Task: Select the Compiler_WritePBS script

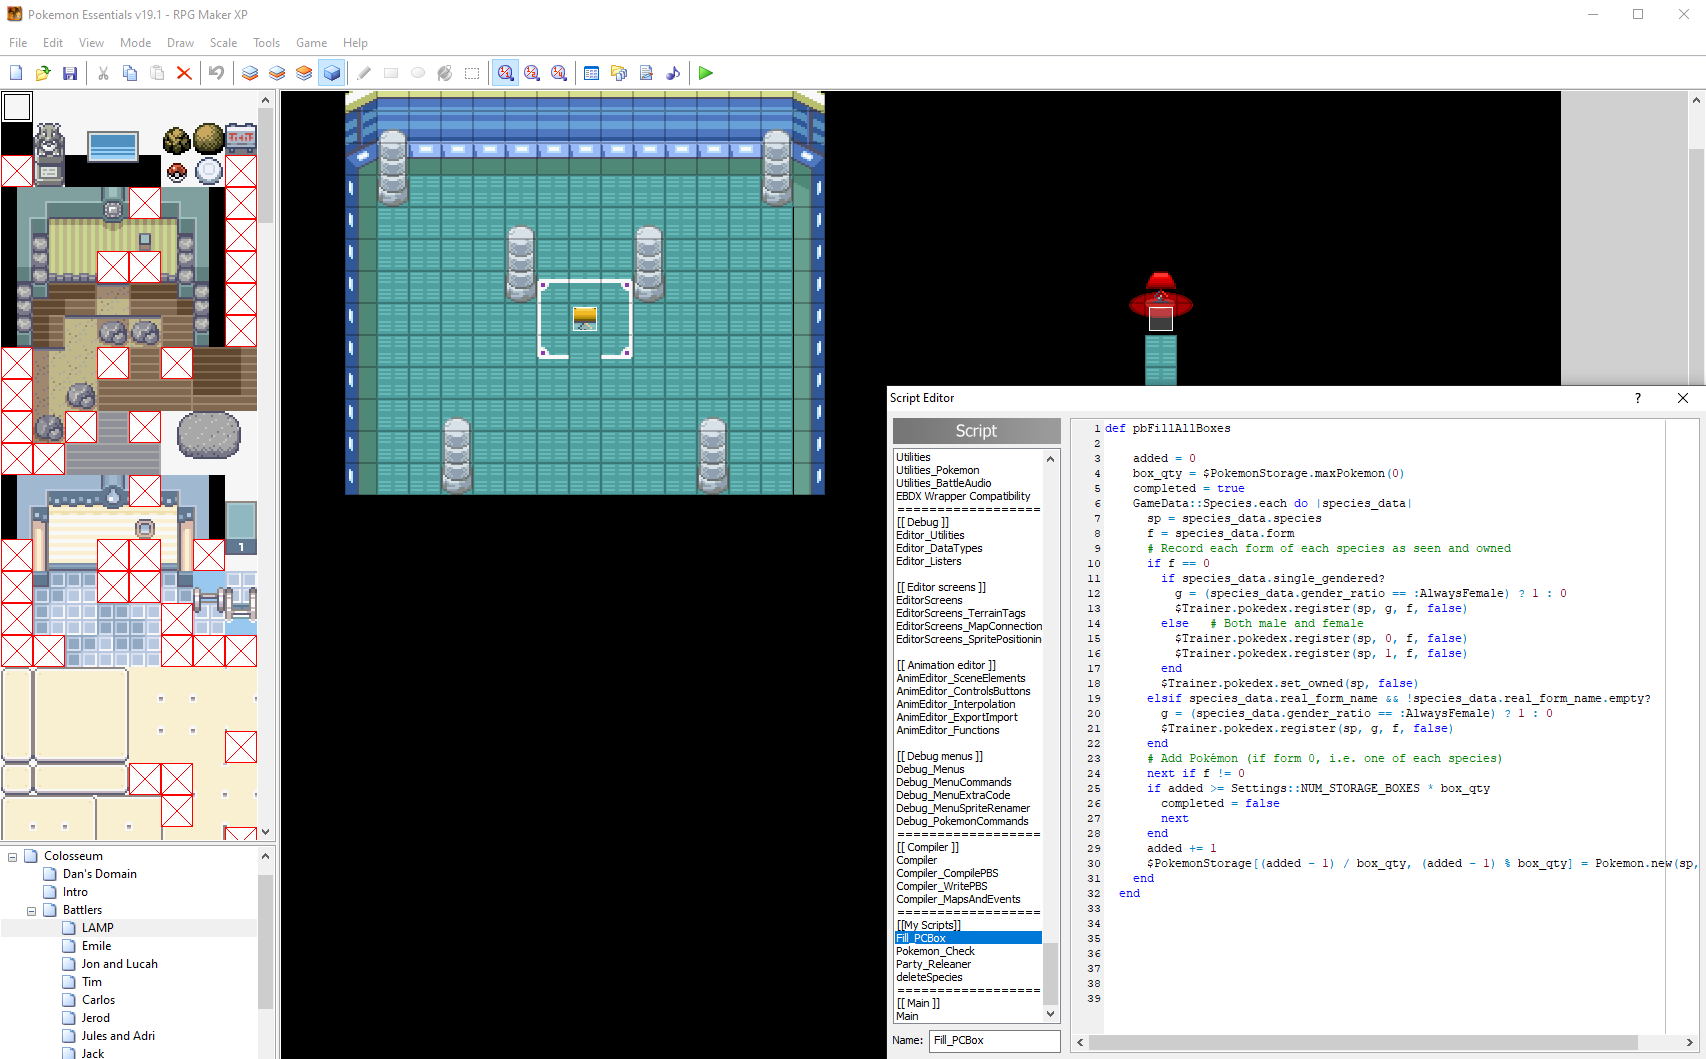Action: [x=941, y=886]
